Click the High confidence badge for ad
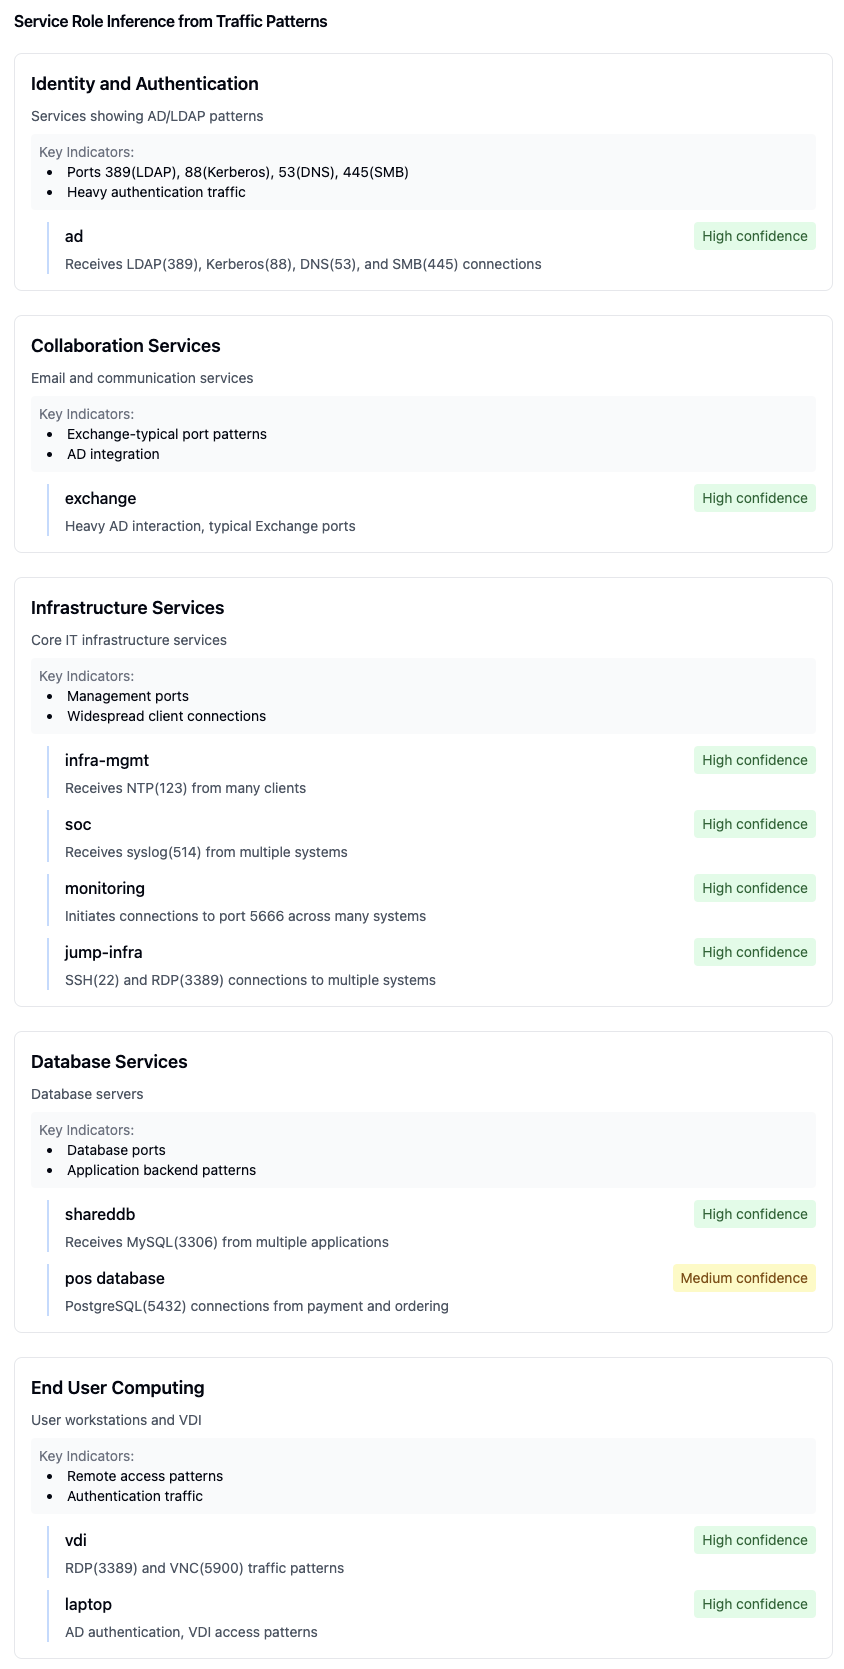 pyautogui.click(x=754, y=236)
